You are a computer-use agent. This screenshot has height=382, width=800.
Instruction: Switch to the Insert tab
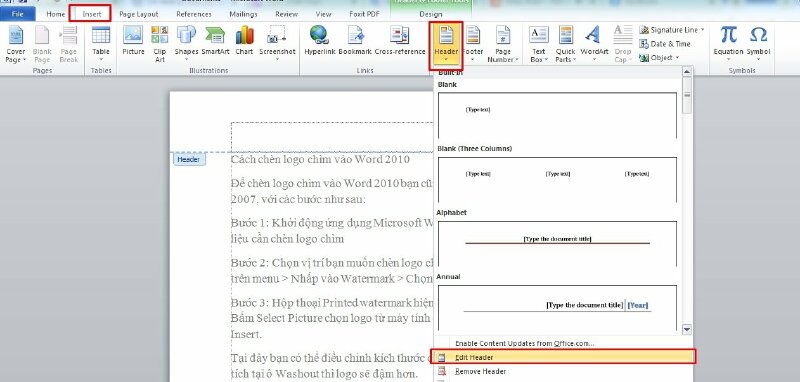[92, 14]
